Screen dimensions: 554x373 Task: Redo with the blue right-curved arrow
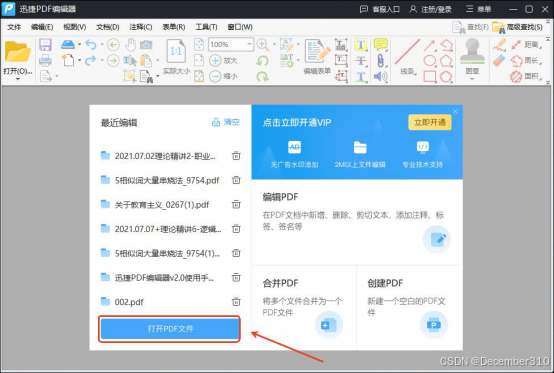coord(91,60)
